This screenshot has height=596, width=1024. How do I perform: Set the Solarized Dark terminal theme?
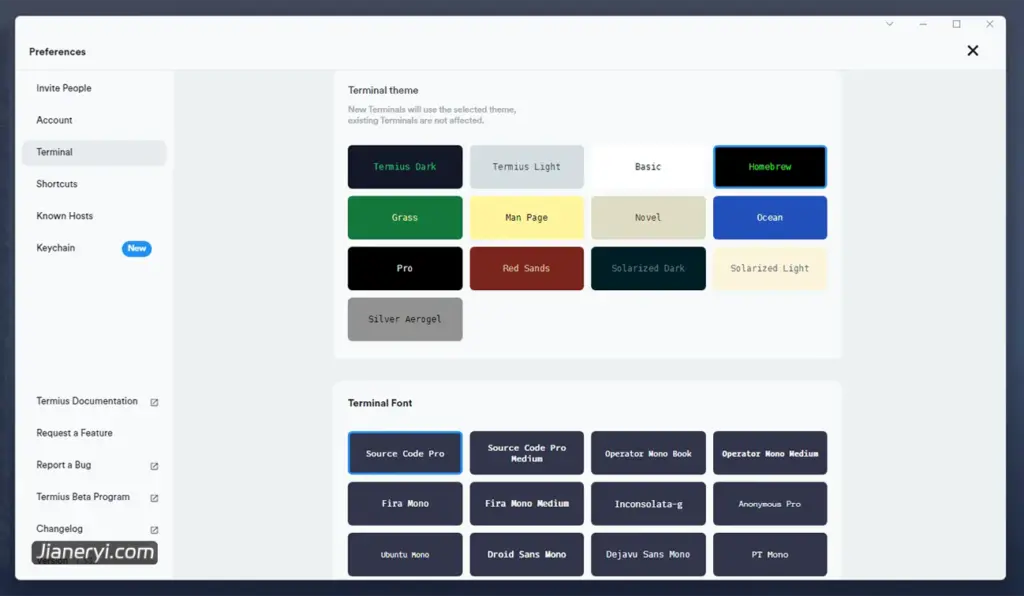tap(648, 268)
